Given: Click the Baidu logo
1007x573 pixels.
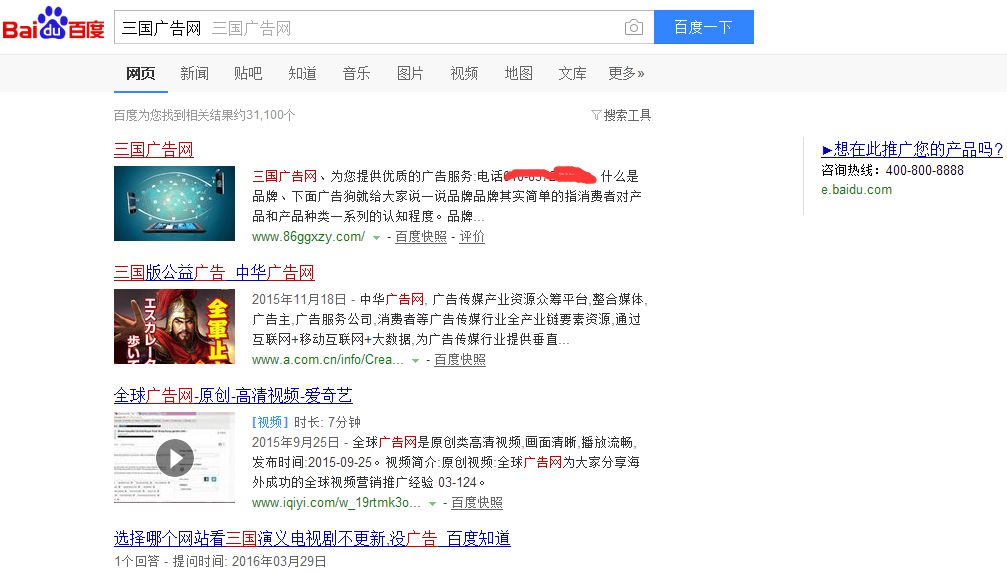Looking at the screenshot, I should 53,23.
